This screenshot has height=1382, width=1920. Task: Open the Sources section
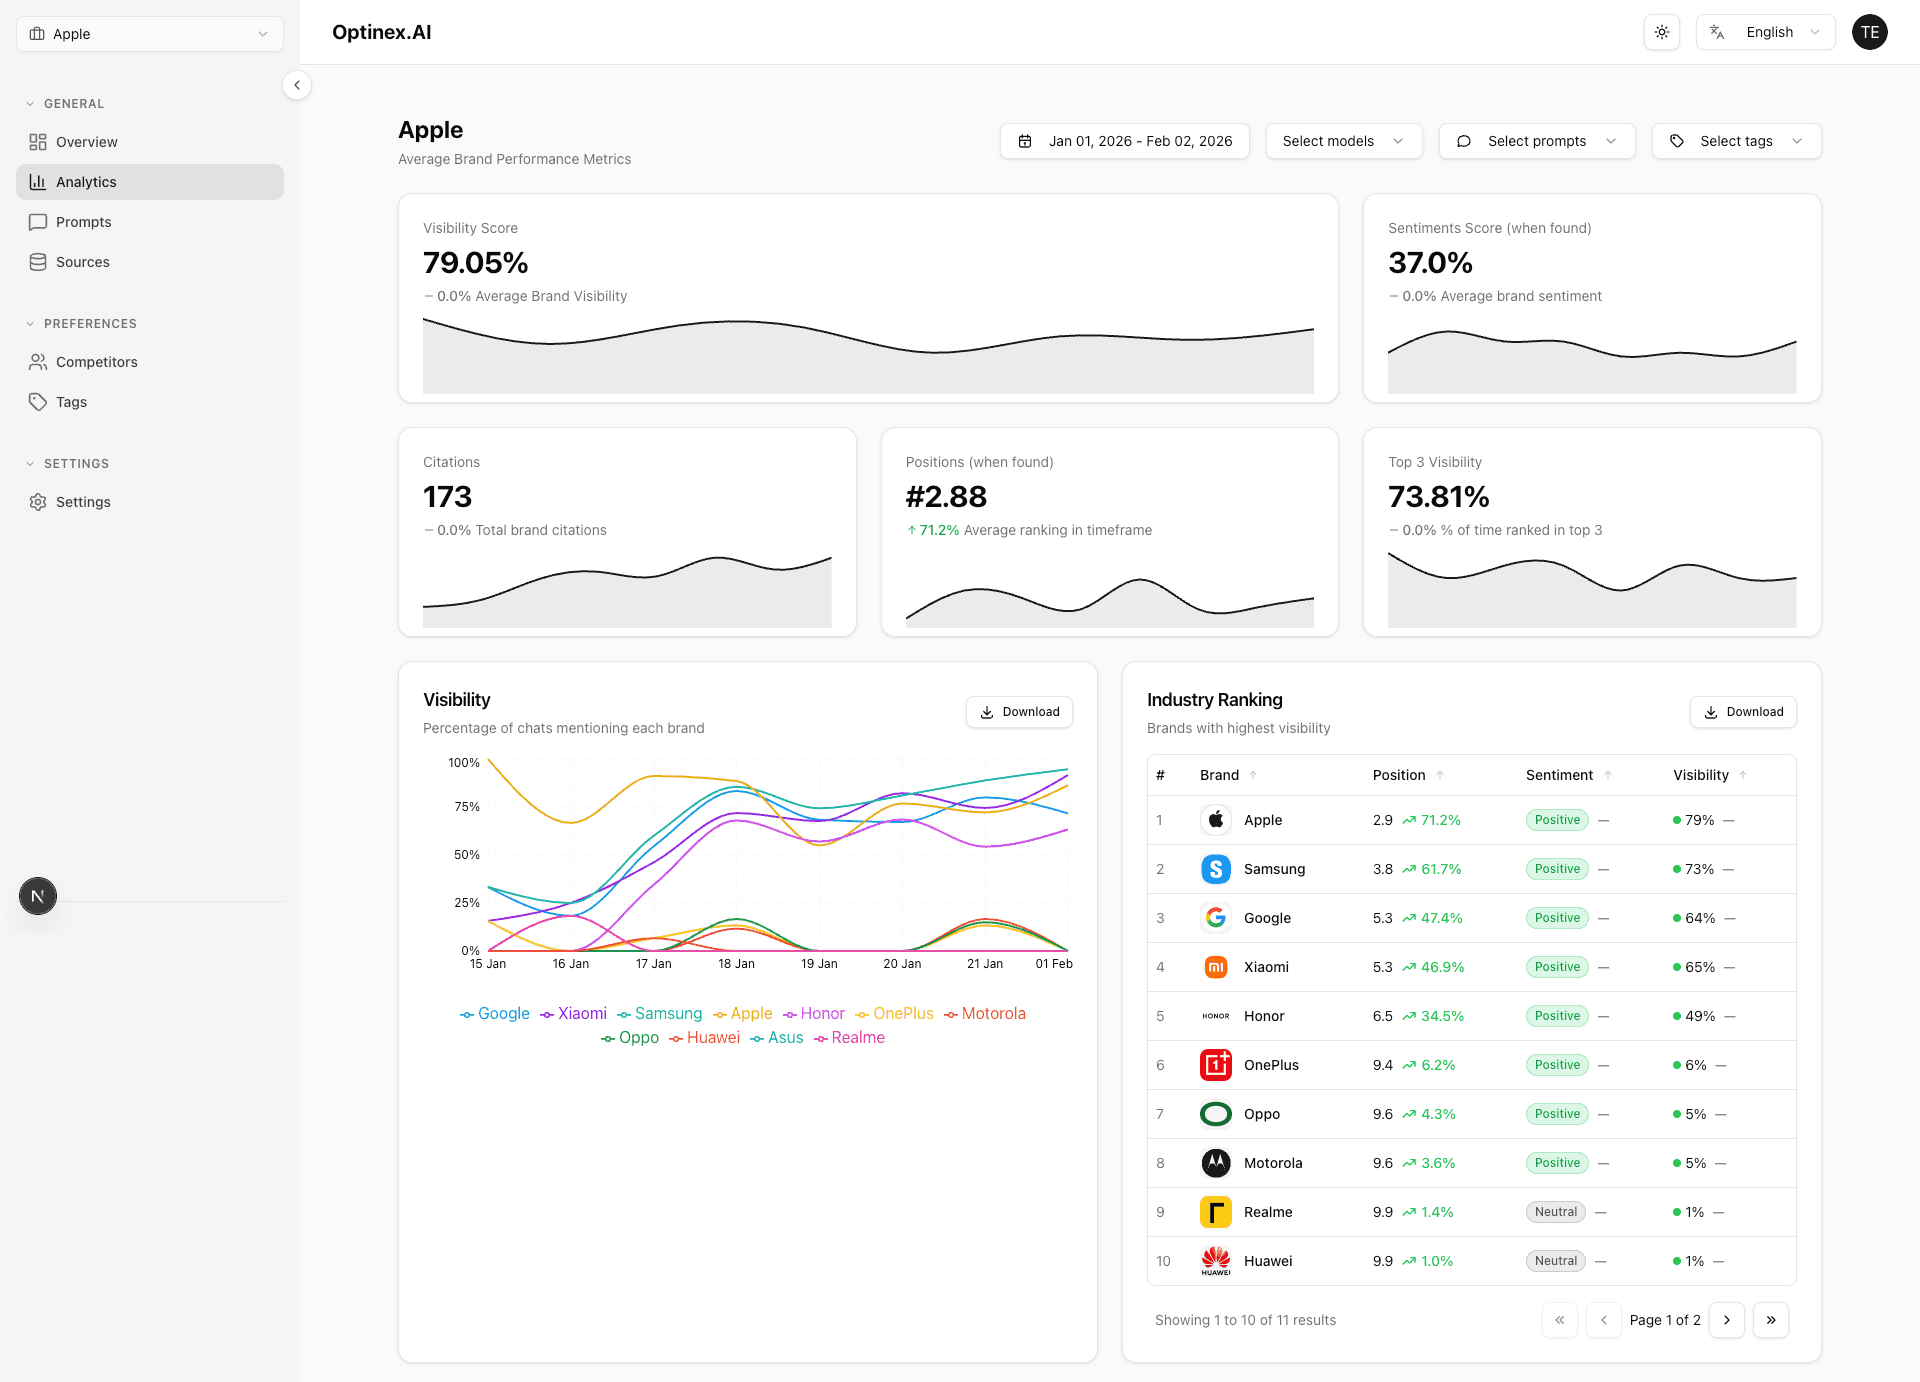84,261
